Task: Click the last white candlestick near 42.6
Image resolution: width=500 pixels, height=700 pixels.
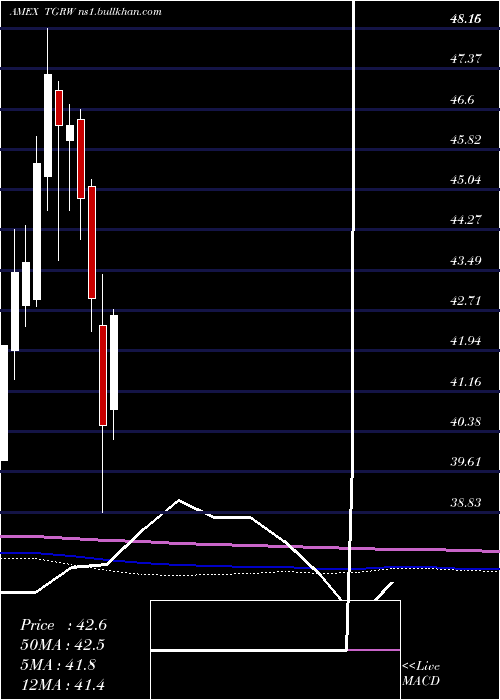Action: click(114, 362)
